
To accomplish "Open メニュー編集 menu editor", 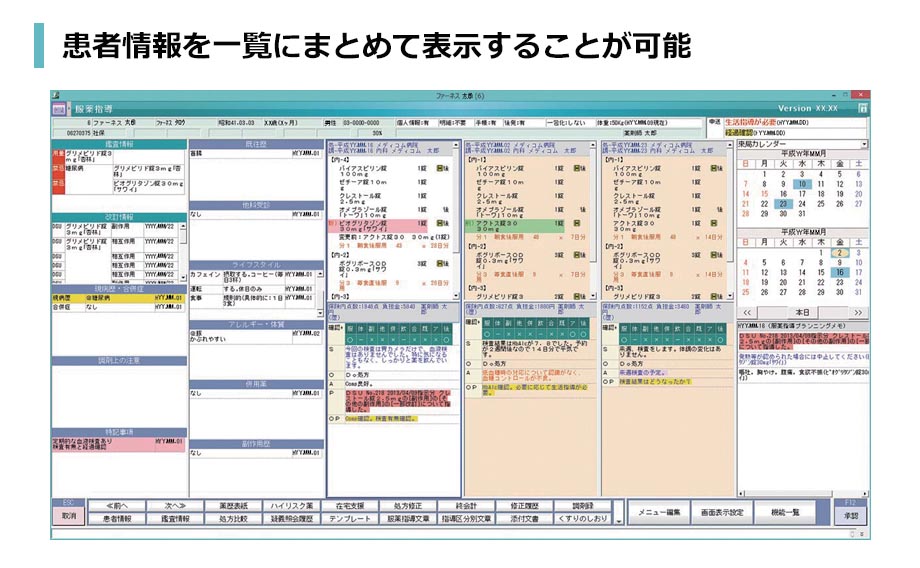I will 660,512.
